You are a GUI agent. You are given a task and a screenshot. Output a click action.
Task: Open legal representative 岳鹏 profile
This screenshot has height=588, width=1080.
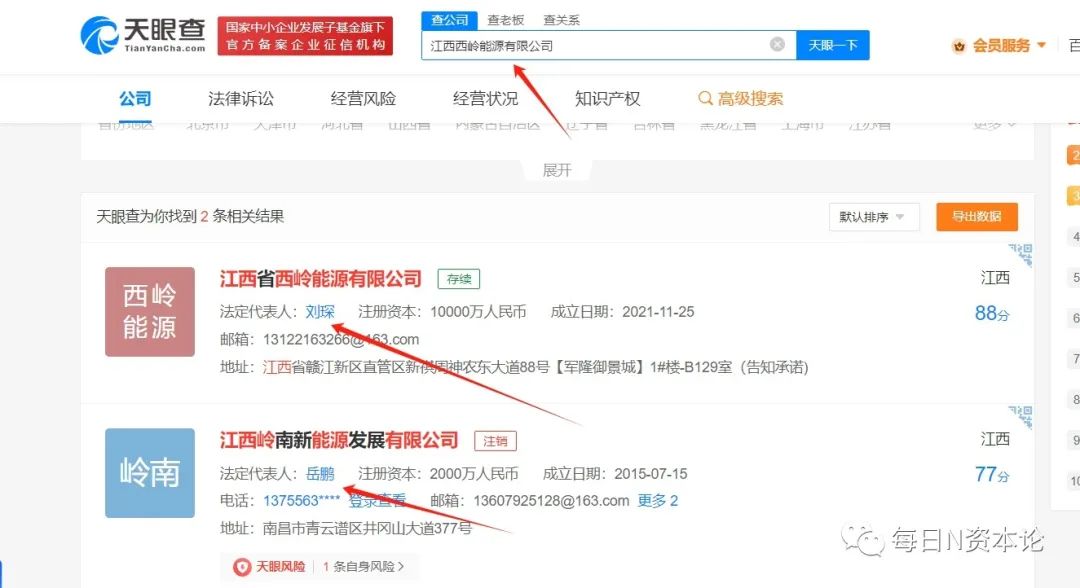tap(320, 474)
